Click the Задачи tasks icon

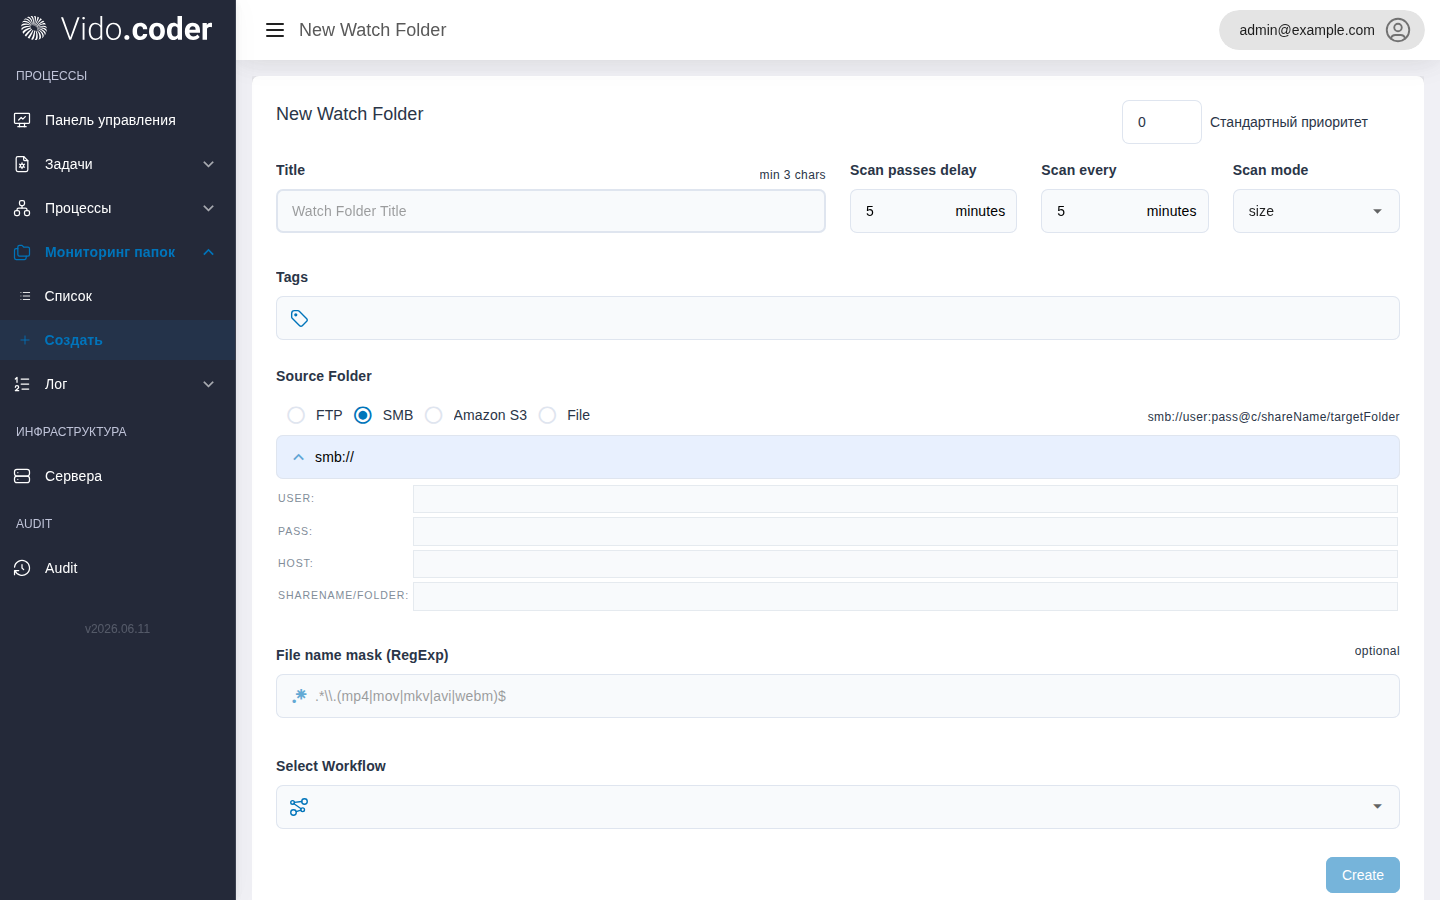pos(22,164)
